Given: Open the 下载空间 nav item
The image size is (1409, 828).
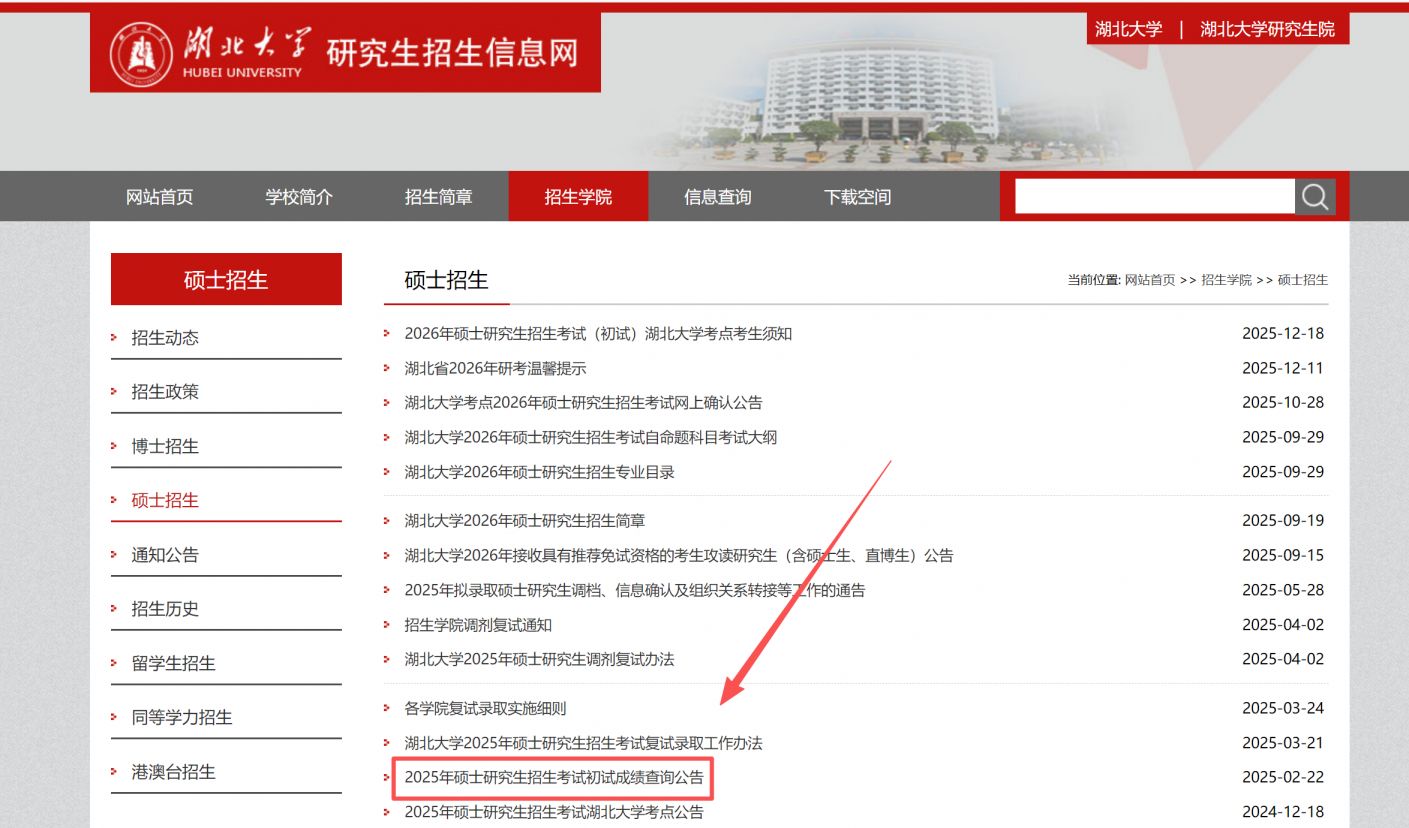Looking at the screenshot, I should point(857,197).
